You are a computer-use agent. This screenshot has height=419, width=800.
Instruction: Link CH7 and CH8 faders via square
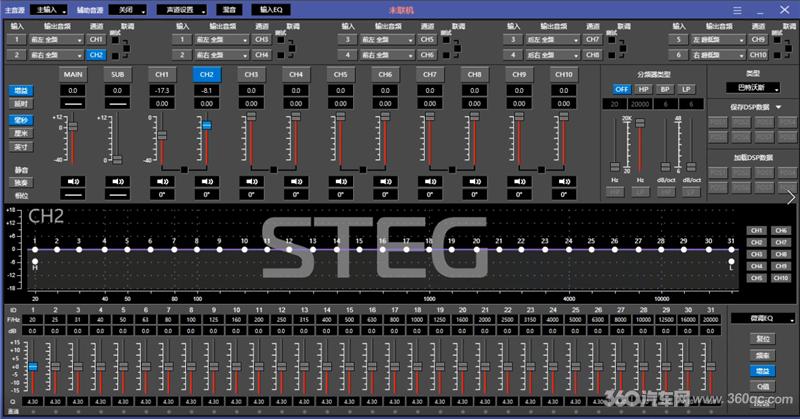452,169
